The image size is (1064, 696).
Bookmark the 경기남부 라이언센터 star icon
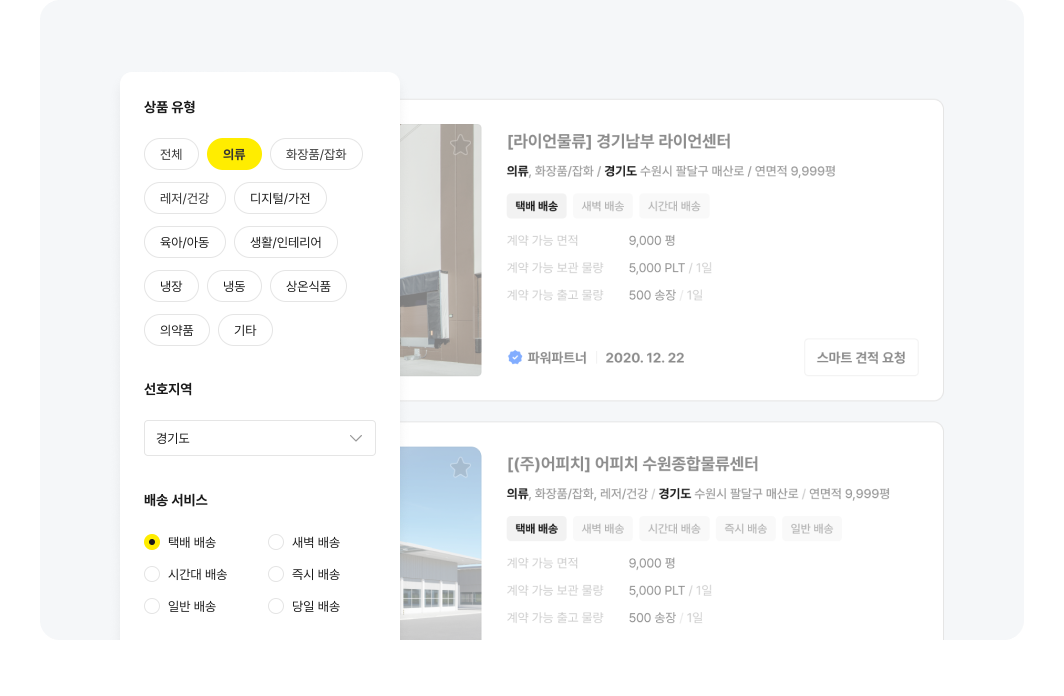[460, 145]
